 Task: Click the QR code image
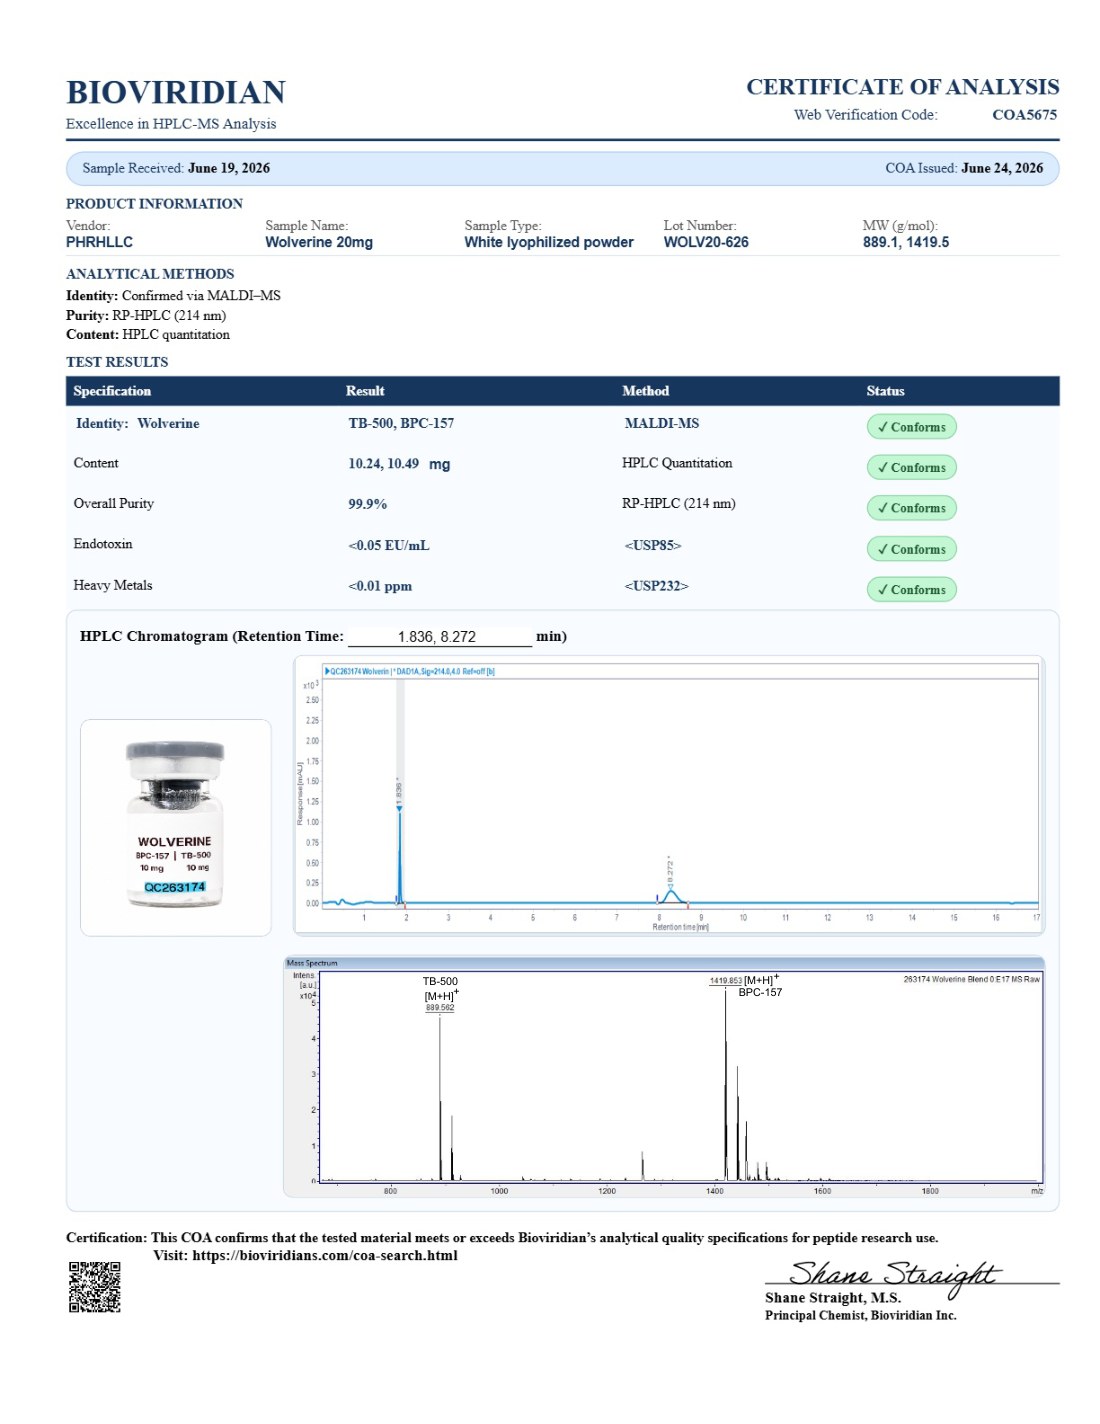coord(95,1286)
